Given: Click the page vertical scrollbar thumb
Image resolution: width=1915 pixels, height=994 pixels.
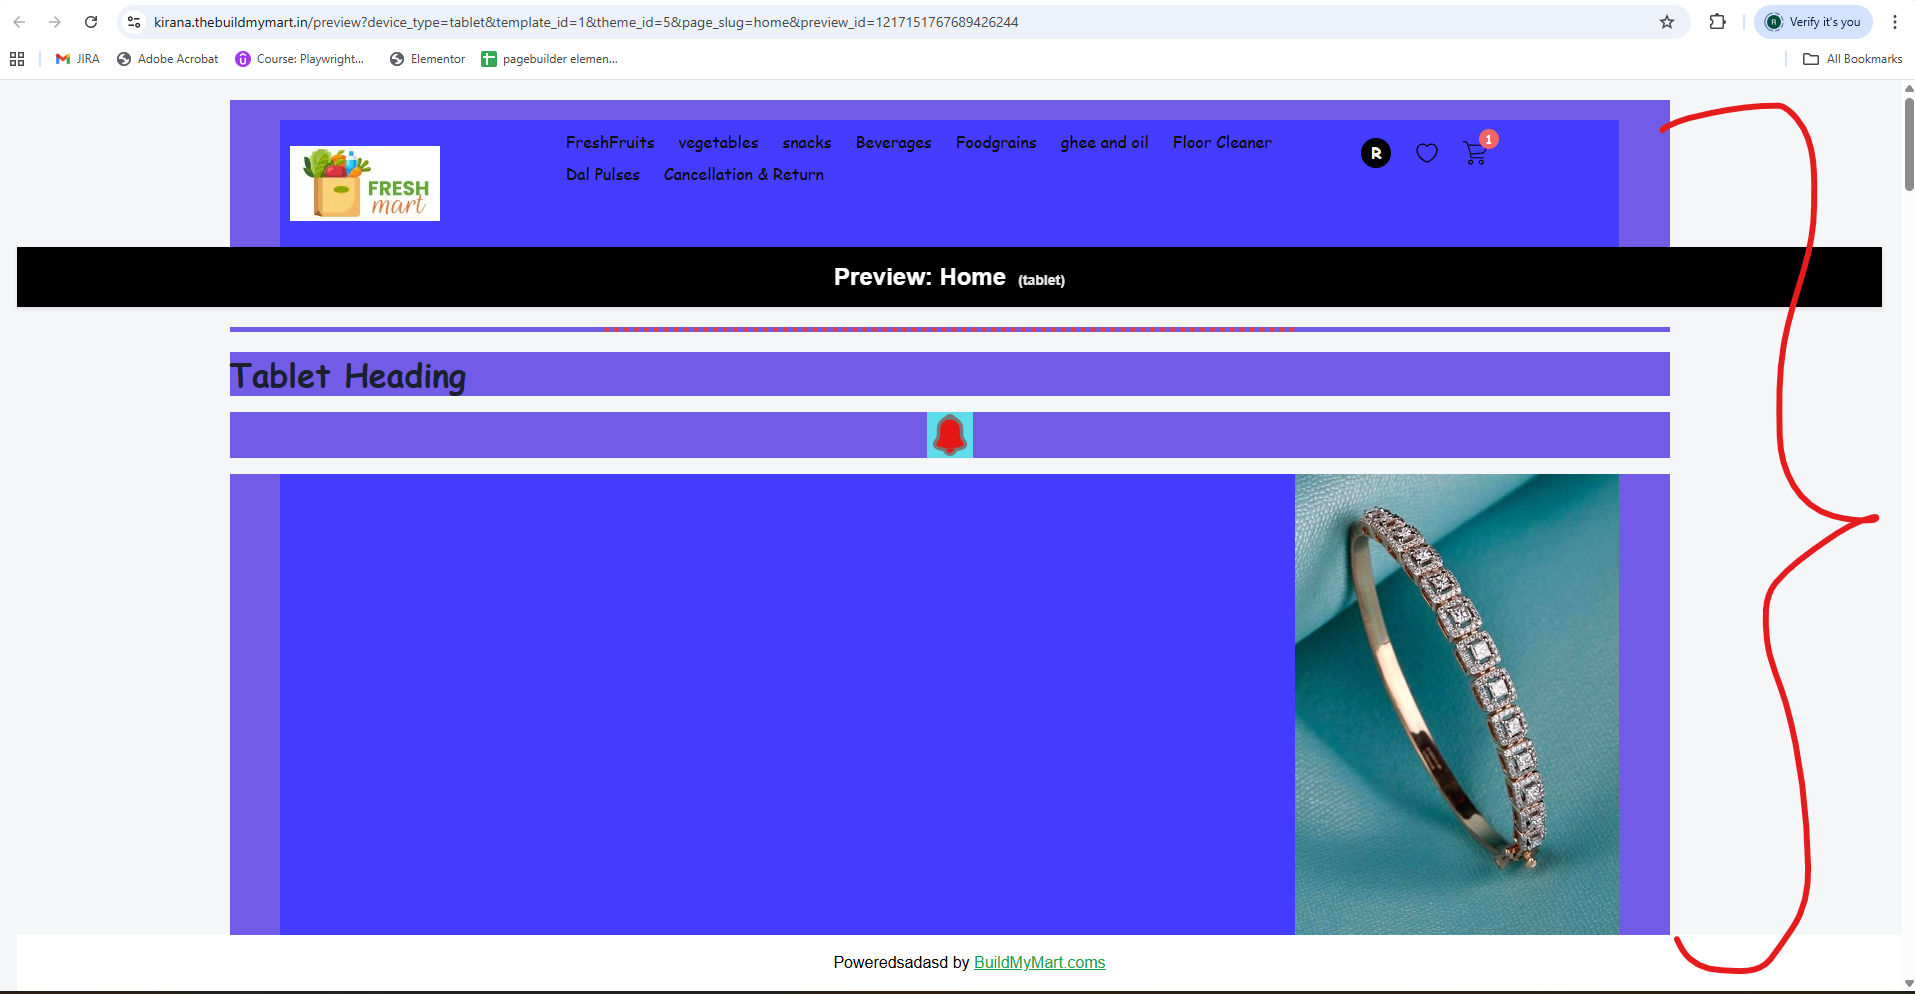Looking at the screenshot, I should pos(1909,143).
